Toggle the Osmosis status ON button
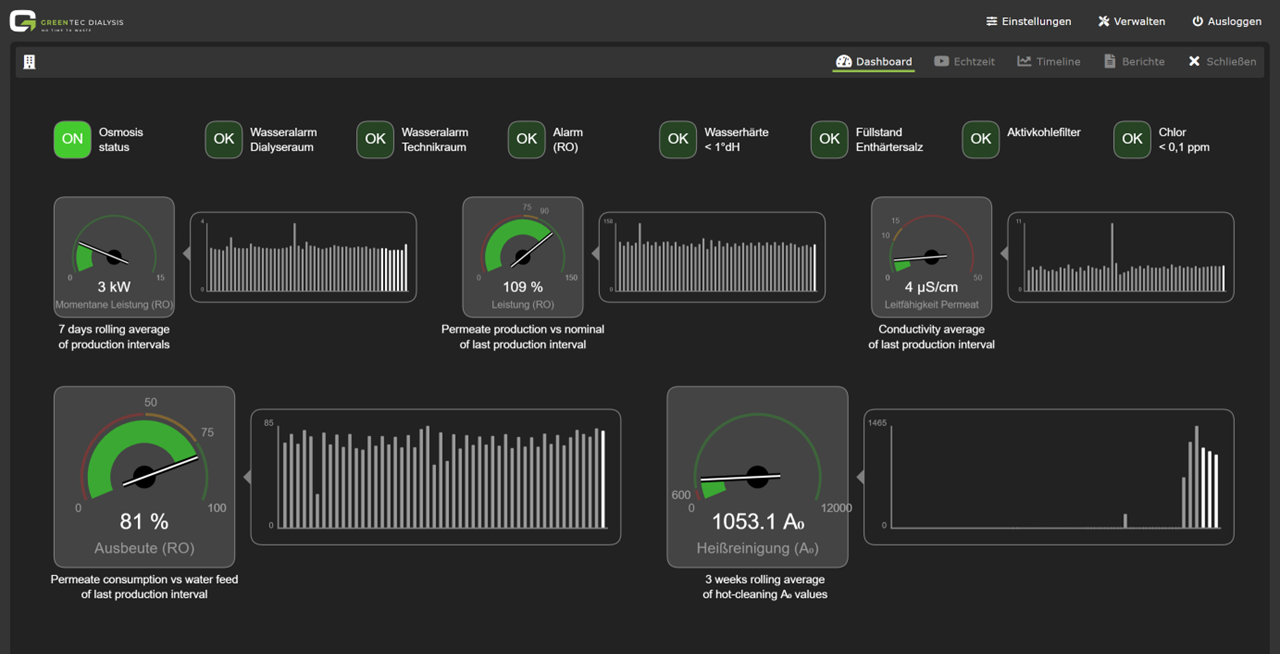This screenshot has width=1280, height=654. click(x=72, y=140)
